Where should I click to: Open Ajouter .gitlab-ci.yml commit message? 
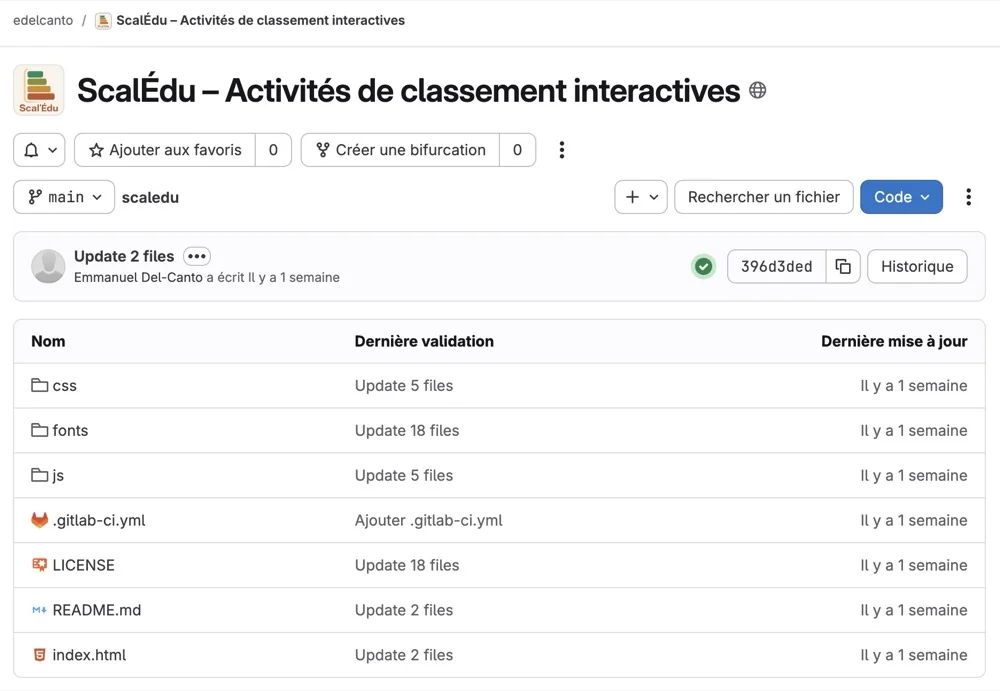click(429, 521)
